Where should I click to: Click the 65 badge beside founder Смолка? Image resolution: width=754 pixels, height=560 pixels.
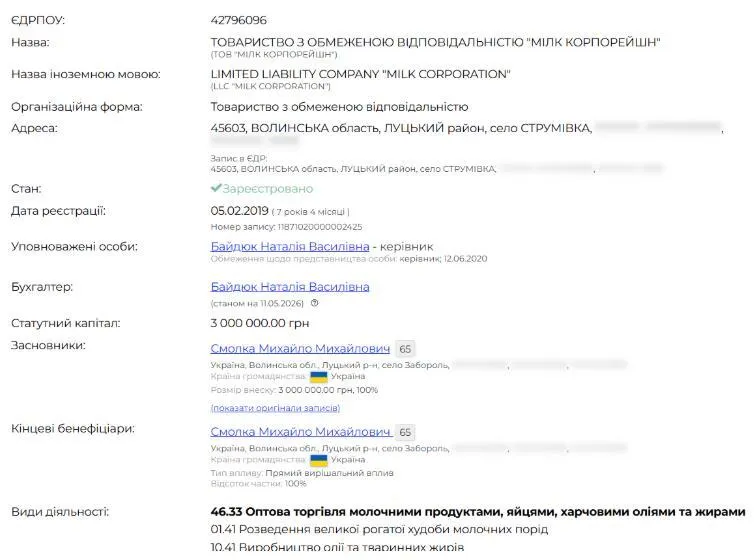point(405,349)
